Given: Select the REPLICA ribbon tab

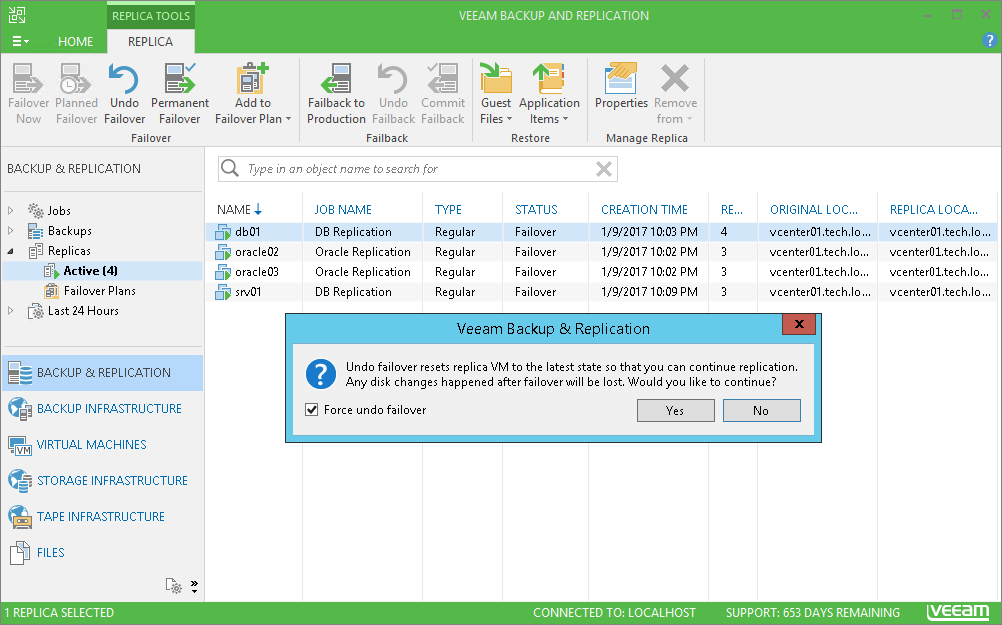Looking at the screenshot, I should pos(150,42).
